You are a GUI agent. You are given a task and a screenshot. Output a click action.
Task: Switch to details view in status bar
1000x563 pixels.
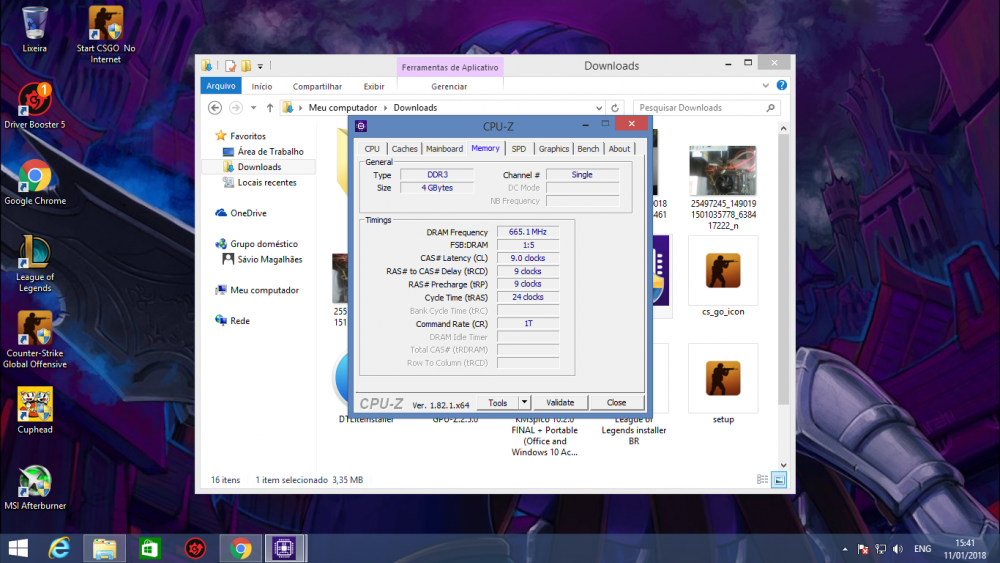coord(765,480)
